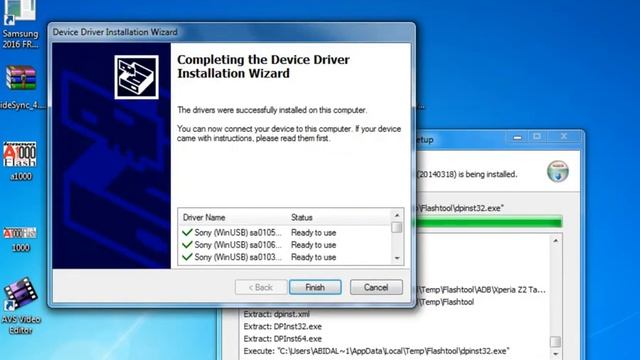Open the AVS Video Editor shortcut
The width and height of the screenshot is (640, 360).
point(20,306)
